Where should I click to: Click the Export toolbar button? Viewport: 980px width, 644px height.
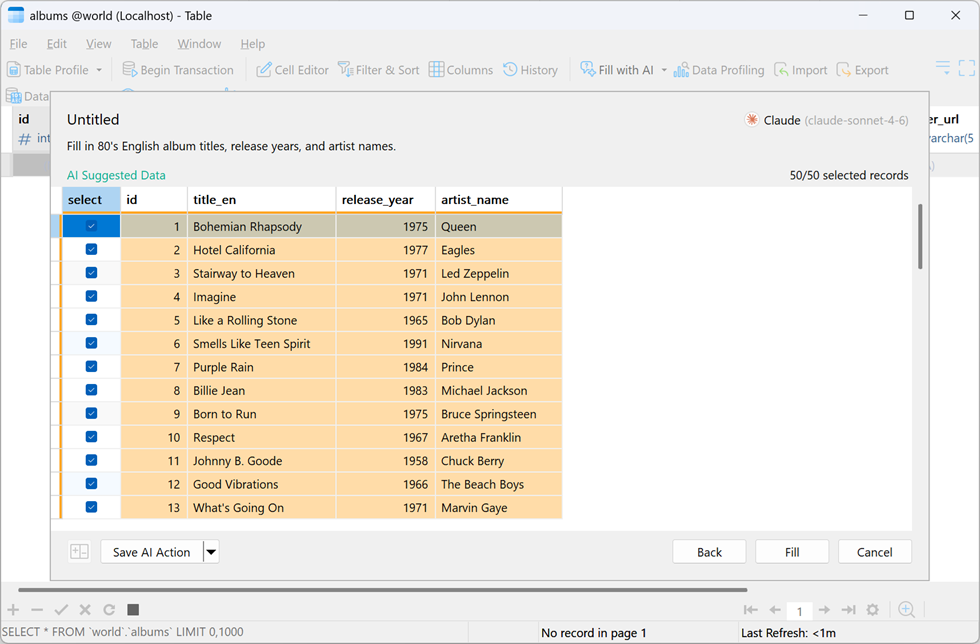pyautogui.click(x=862, y=70)
